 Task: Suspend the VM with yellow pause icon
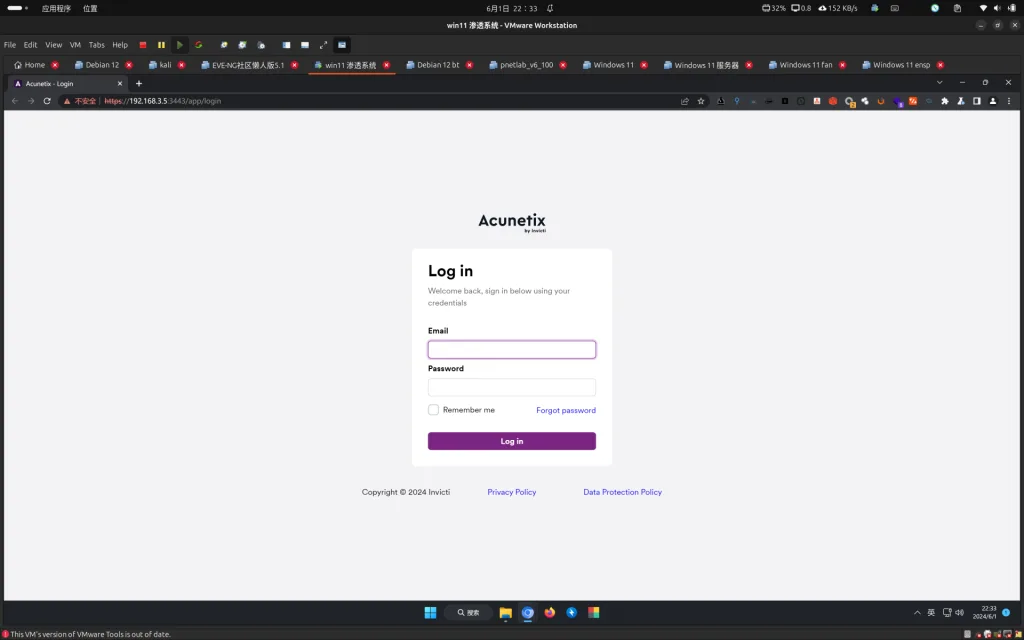tap(161, 45)
